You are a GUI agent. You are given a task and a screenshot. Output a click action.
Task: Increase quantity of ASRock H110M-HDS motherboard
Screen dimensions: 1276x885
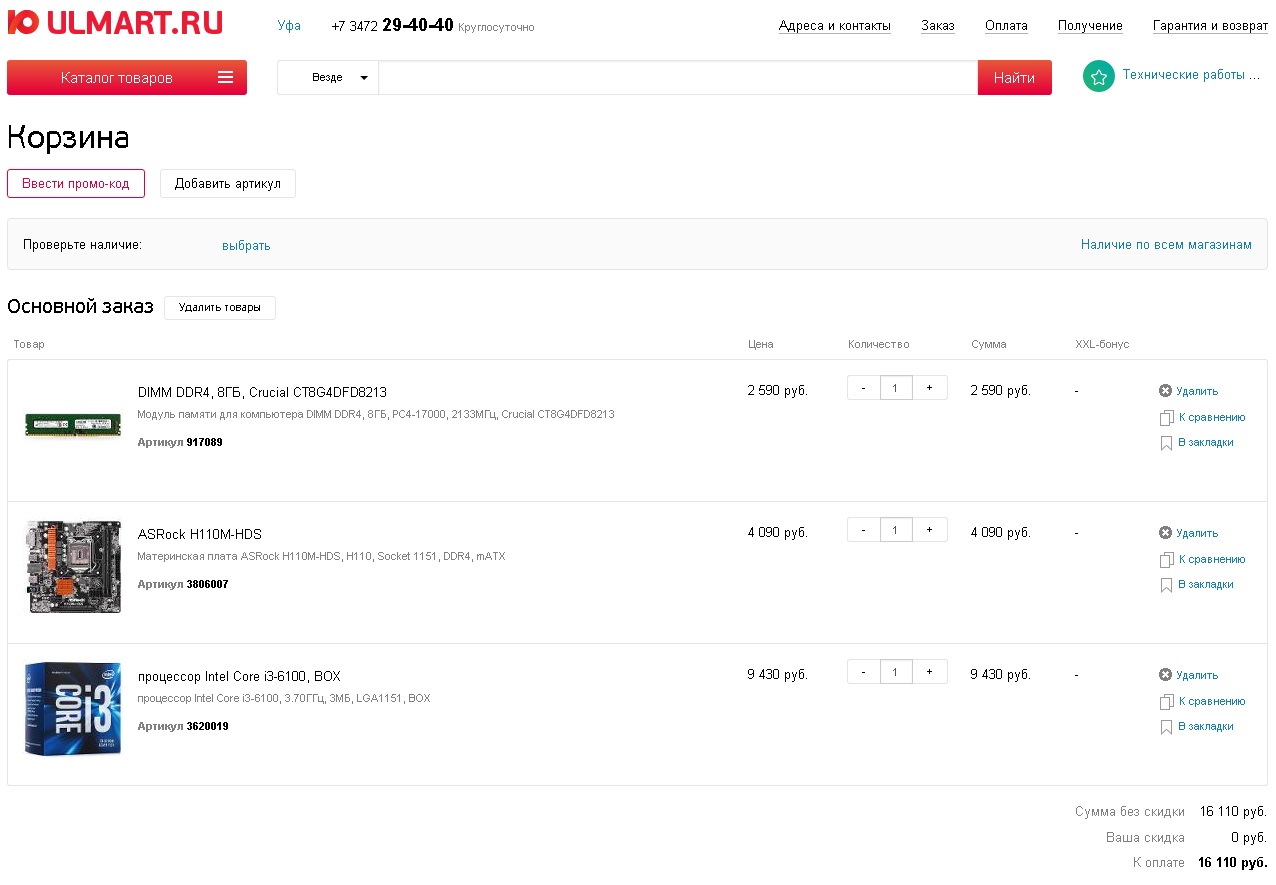tap(930, 530)
